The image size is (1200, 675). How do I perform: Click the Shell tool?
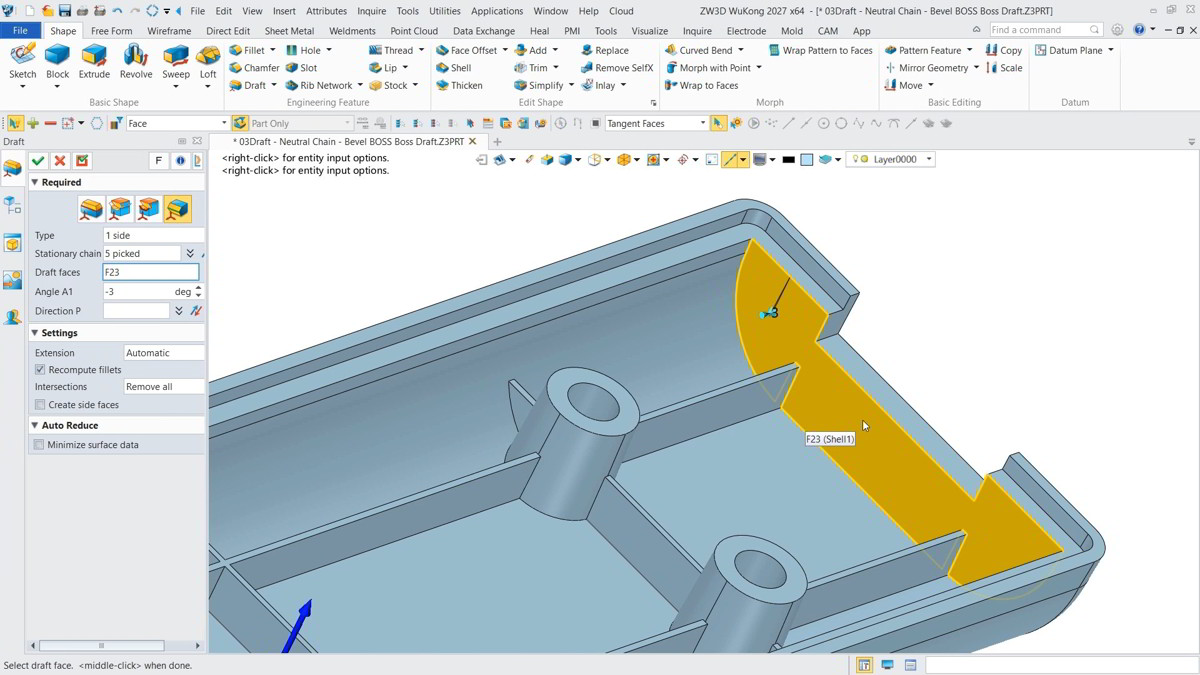tap(453, 68)
